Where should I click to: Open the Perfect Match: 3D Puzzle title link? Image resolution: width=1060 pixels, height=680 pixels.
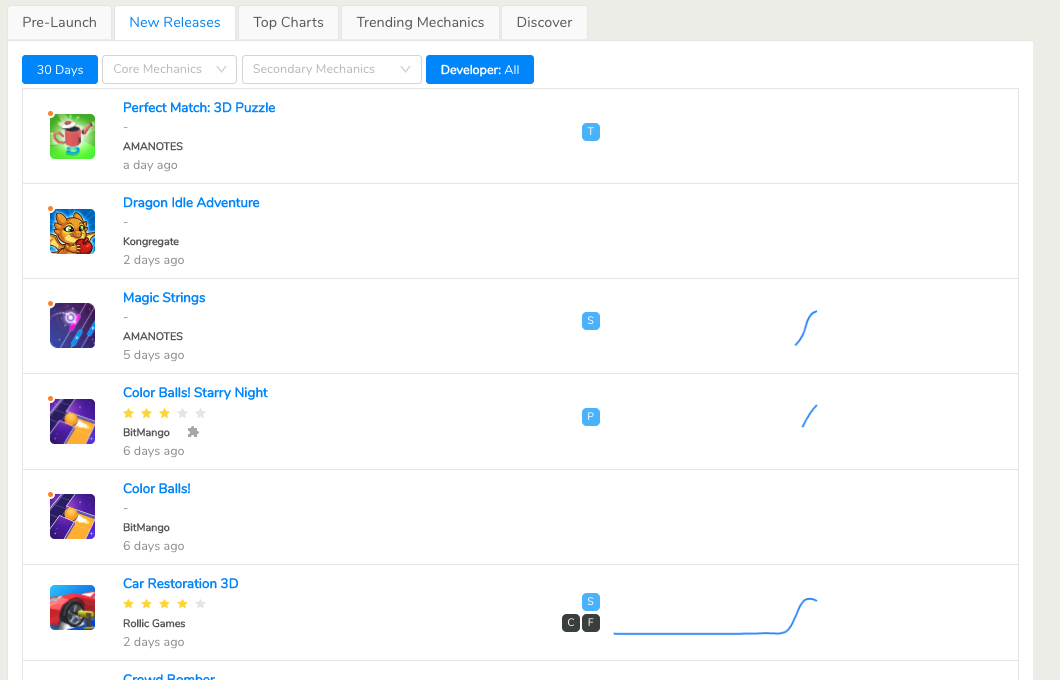[x=199, y=107]
